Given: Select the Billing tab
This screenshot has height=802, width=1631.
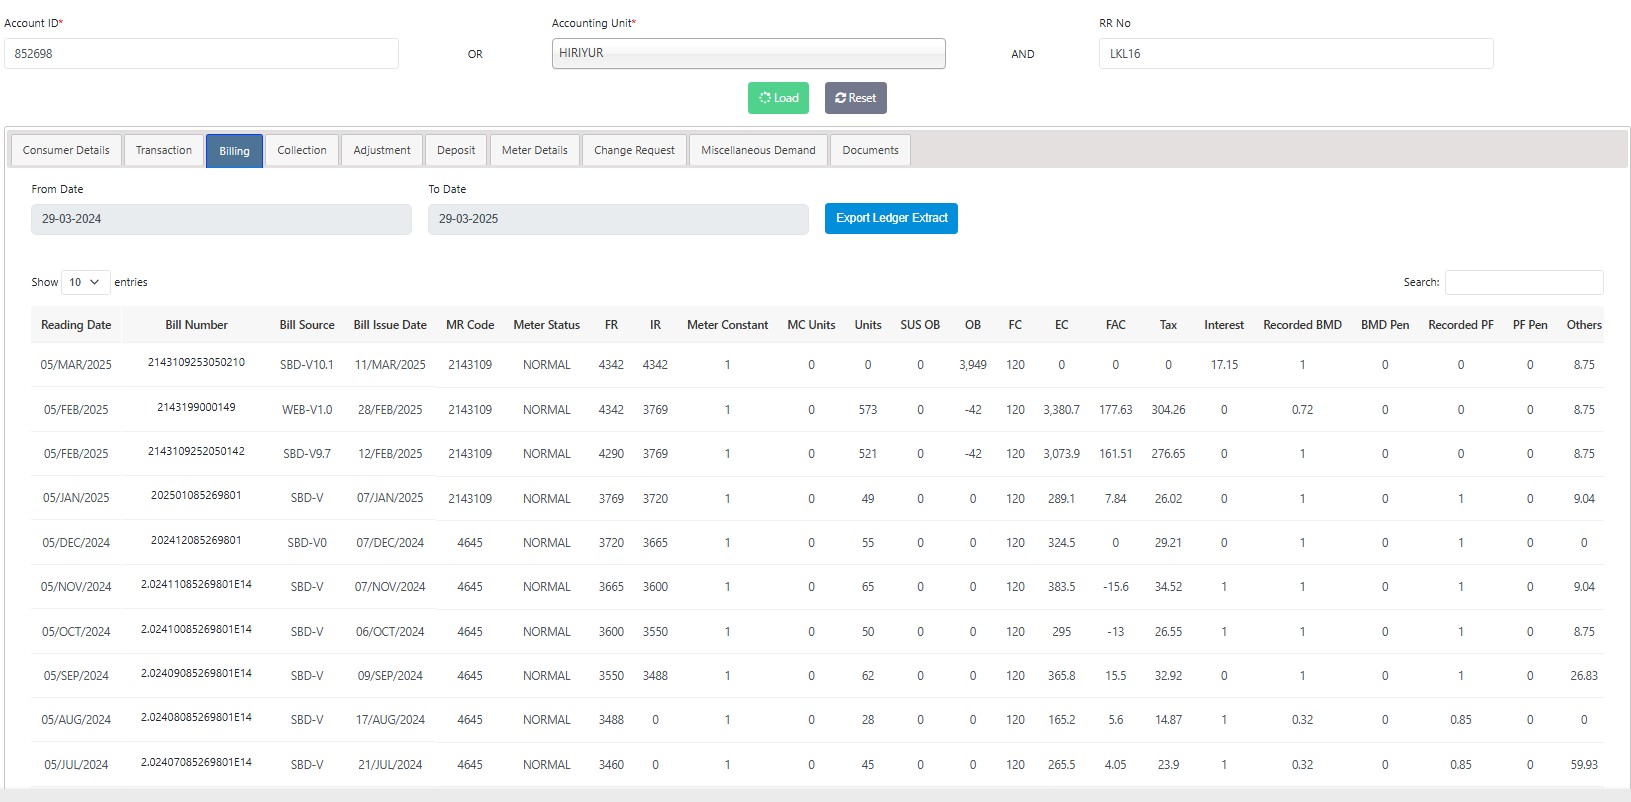Looking at the screenshot, I should 234,151.
